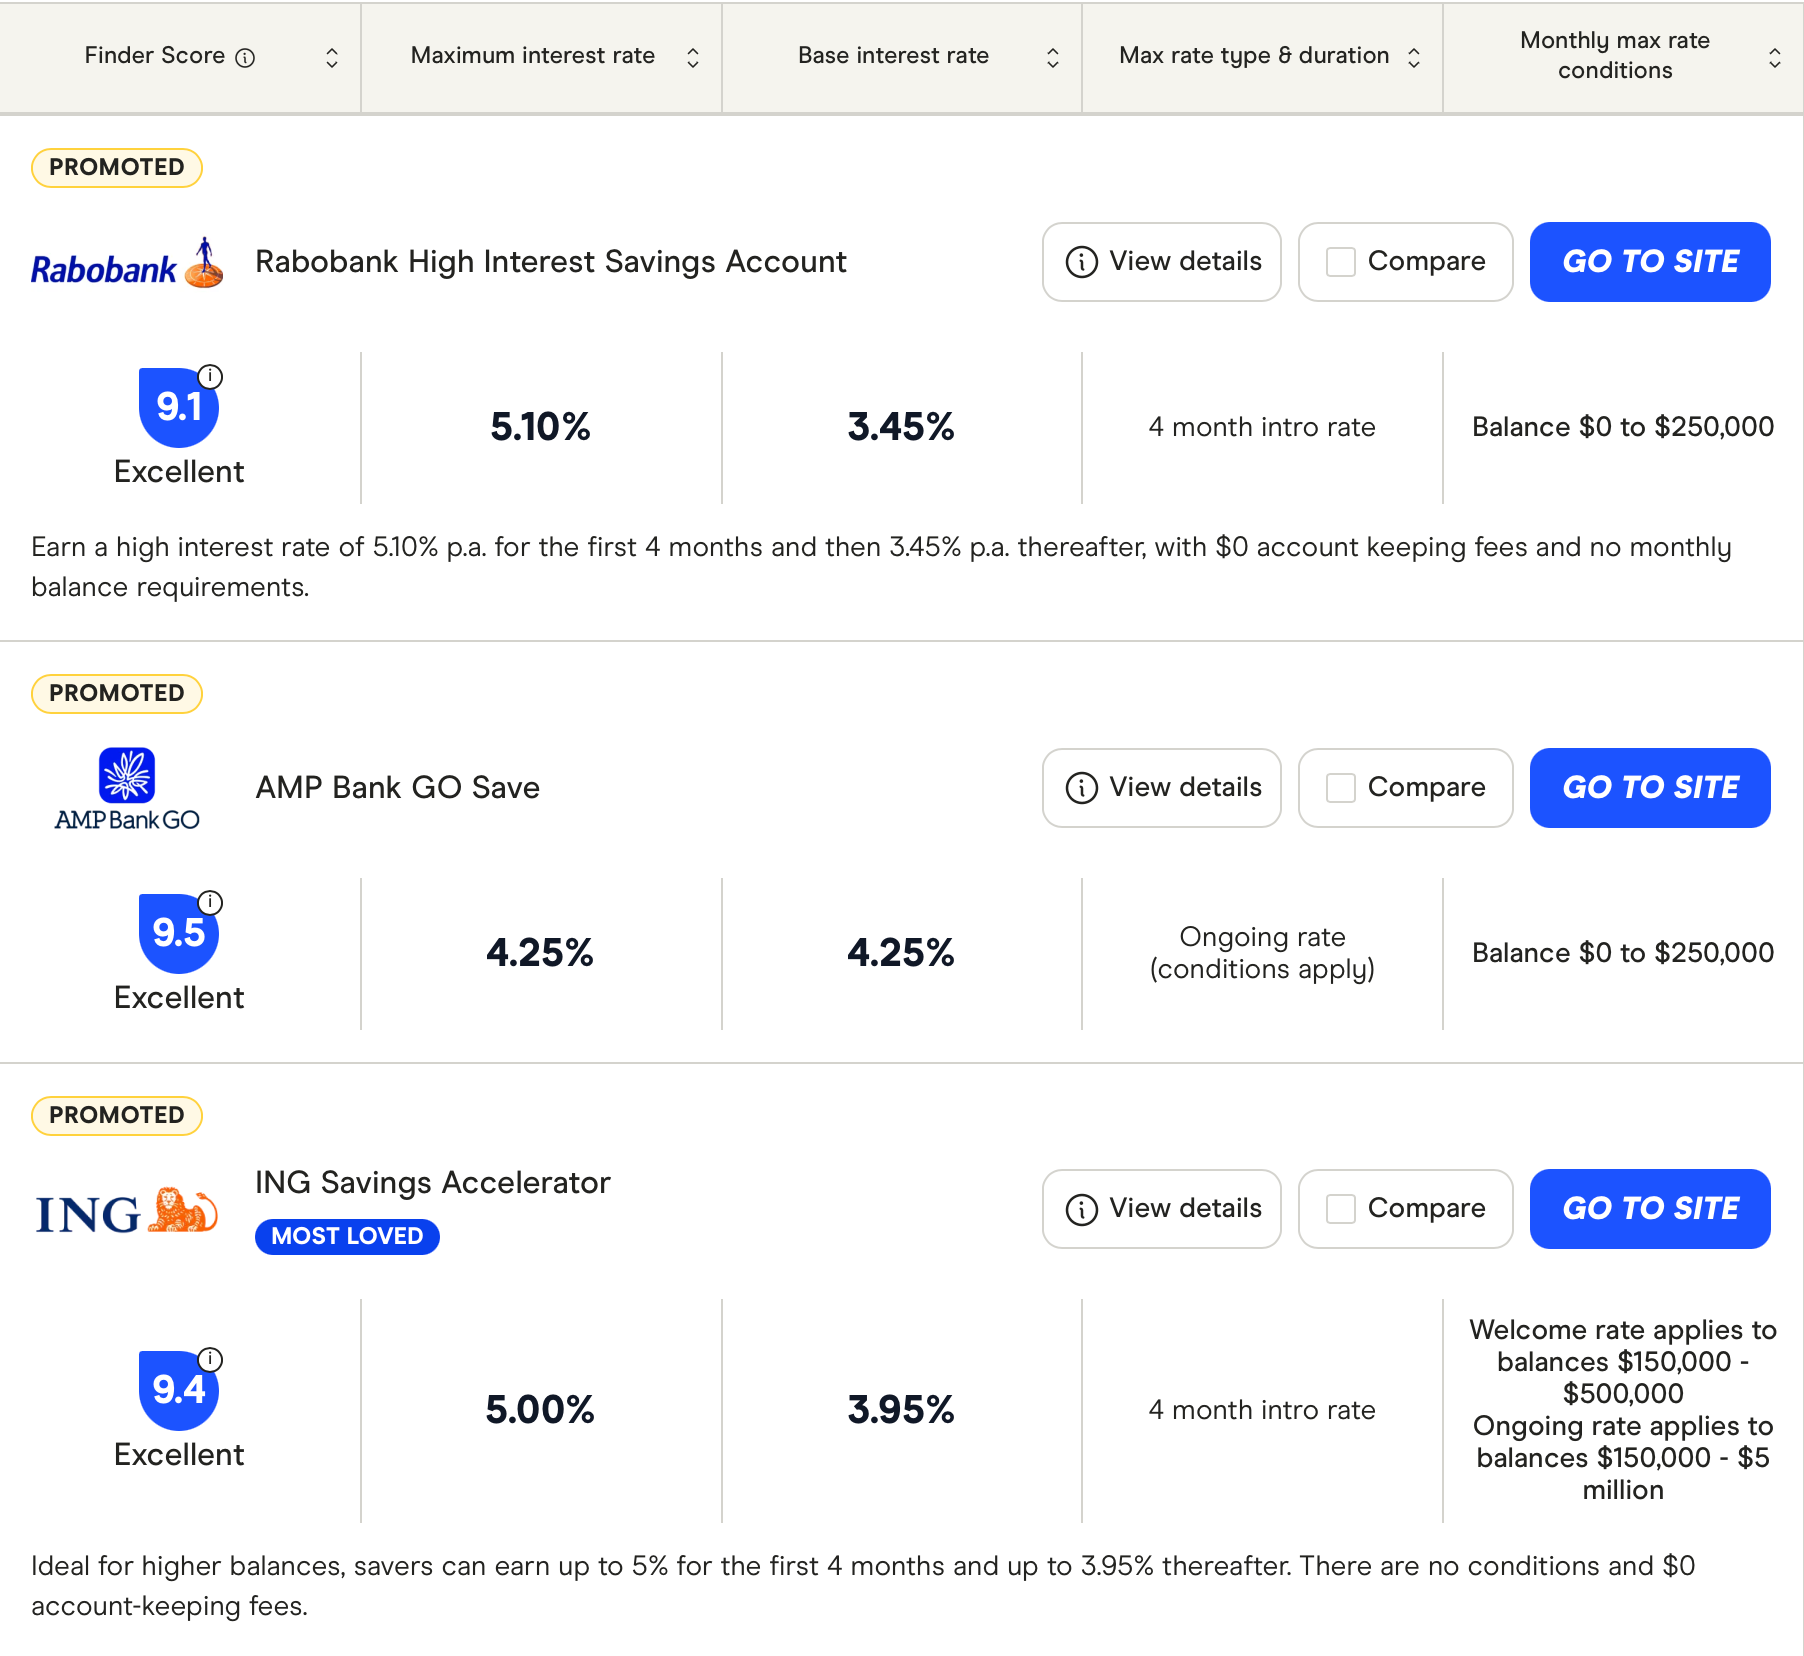Tick Compare checkbox for AMP Bank GO Save
The height and width of the screenshot is (1656, 1804).
coord(1340,788)
